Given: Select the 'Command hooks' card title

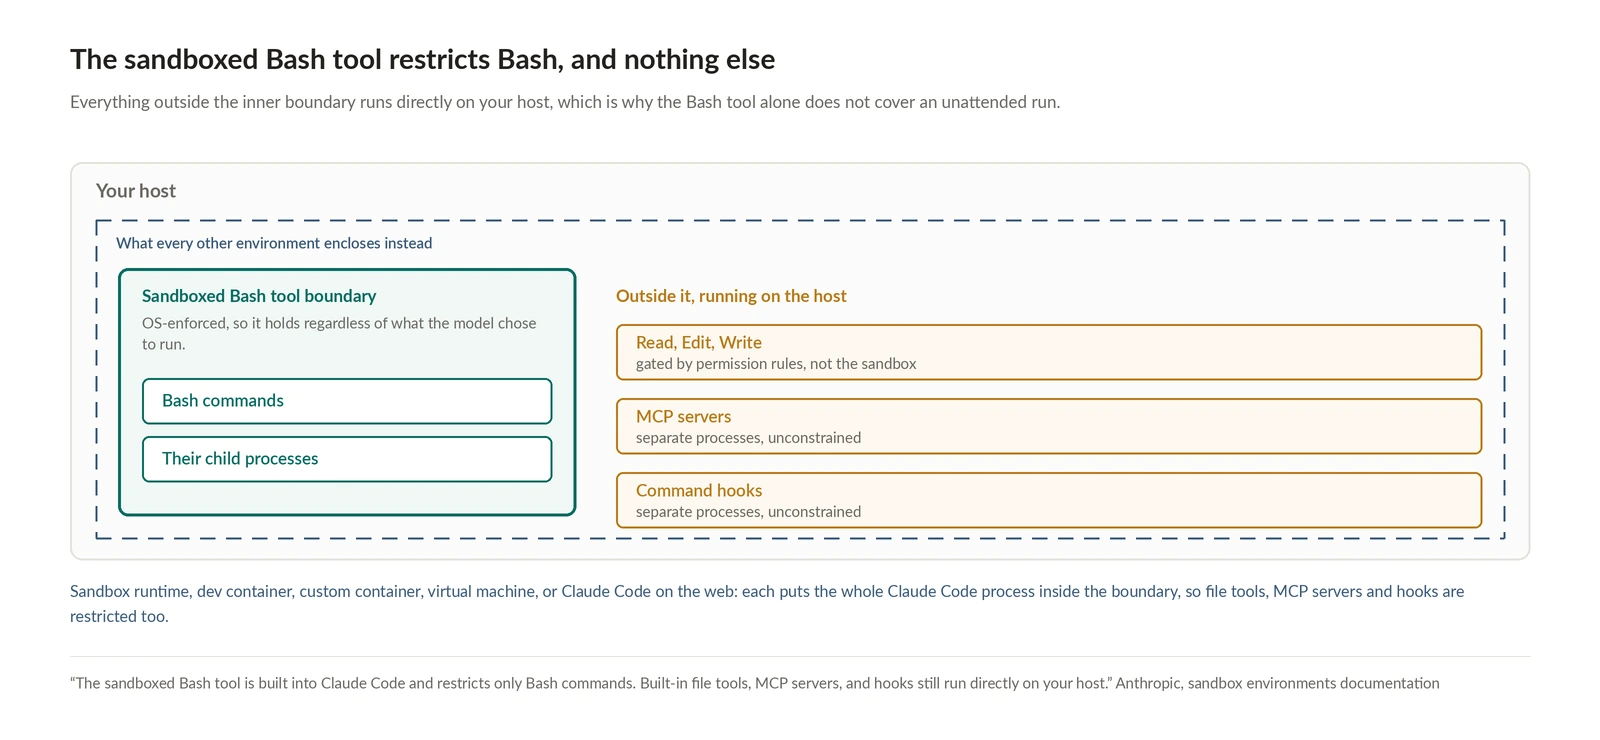Looking at the screenshot, I should click(x=699, y=490).
